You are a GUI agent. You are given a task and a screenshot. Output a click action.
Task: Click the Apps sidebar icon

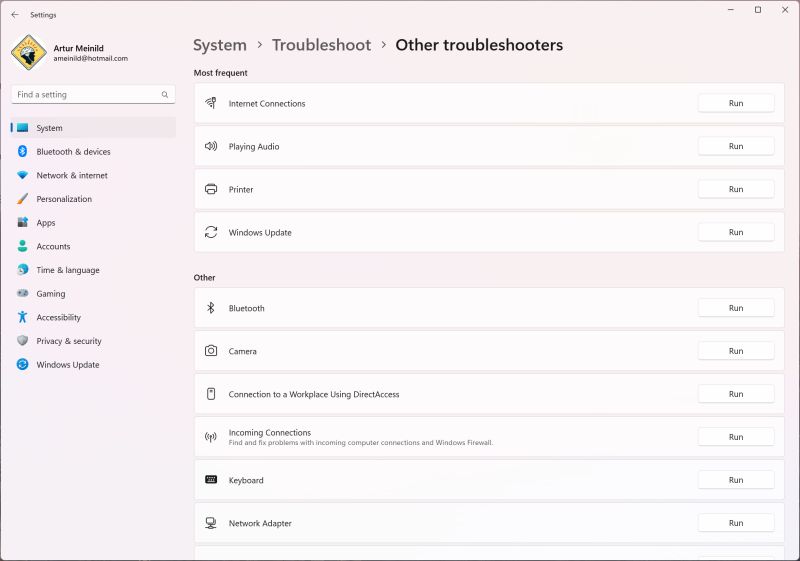(22, 222)
